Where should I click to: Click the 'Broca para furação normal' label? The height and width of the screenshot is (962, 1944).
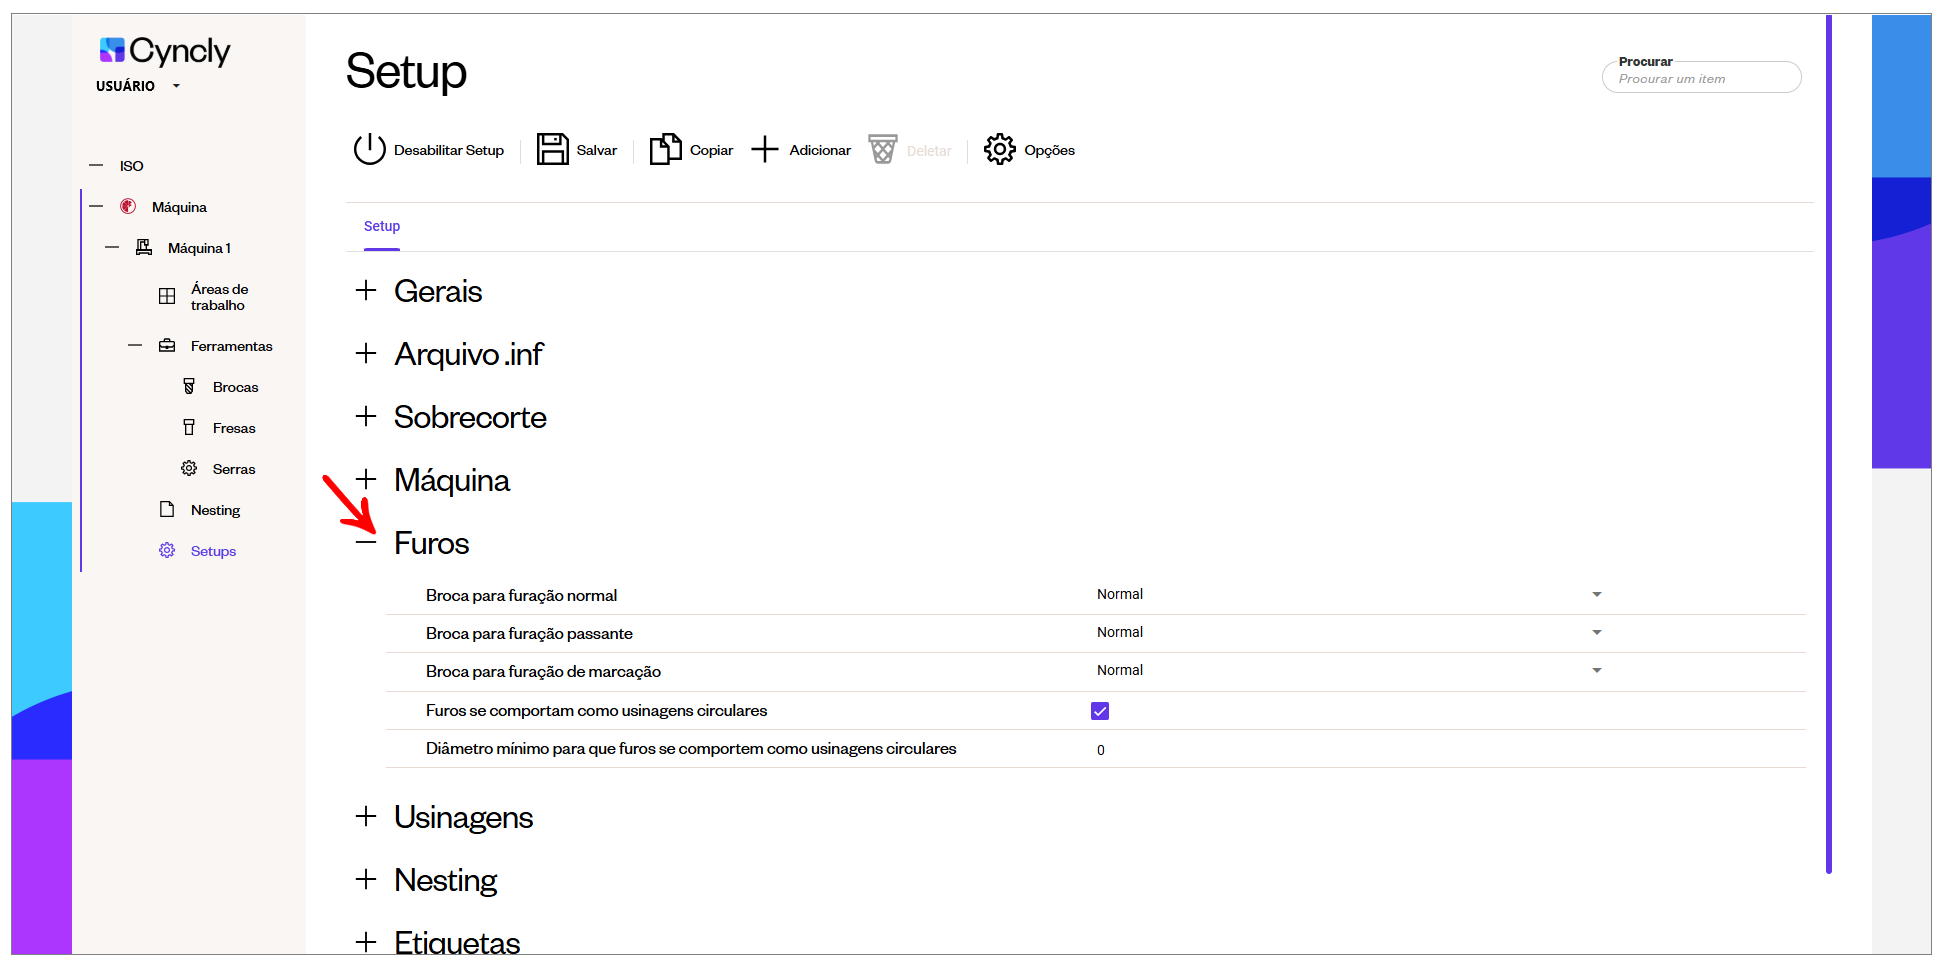click(521, 595)
